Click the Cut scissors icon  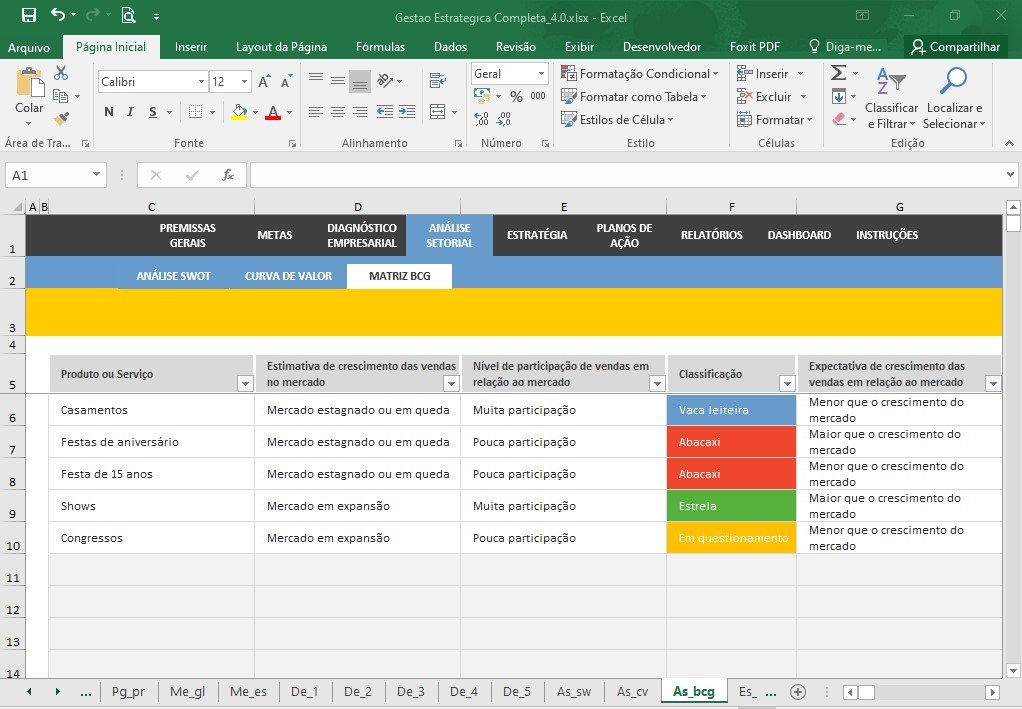(61, 73)
